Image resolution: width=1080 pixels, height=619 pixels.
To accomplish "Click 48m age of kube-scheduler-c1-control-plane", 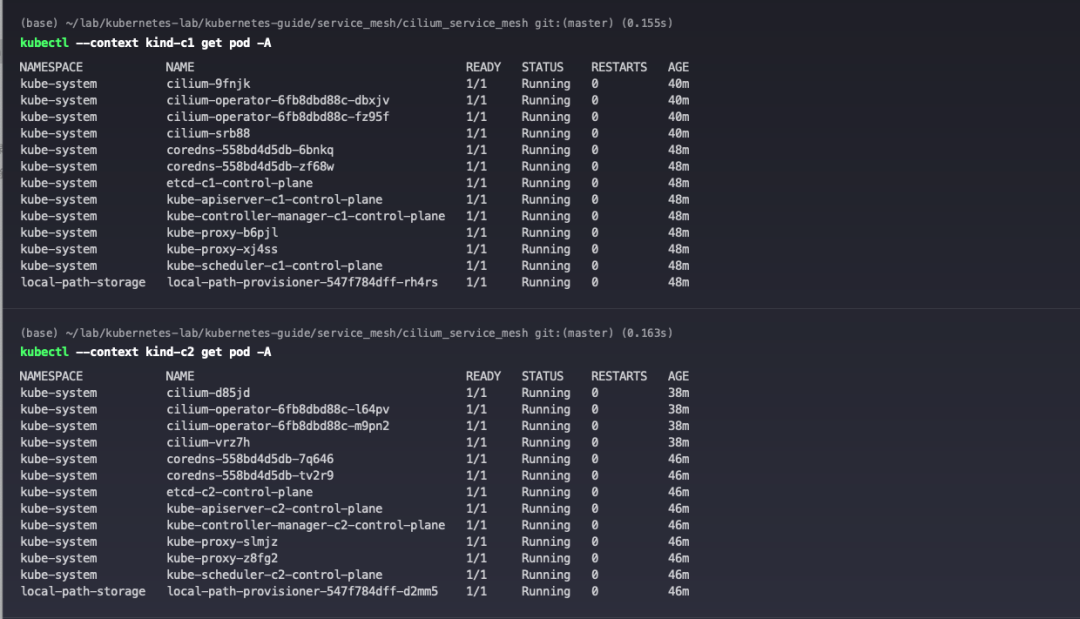I will click(x=678, y=266).
